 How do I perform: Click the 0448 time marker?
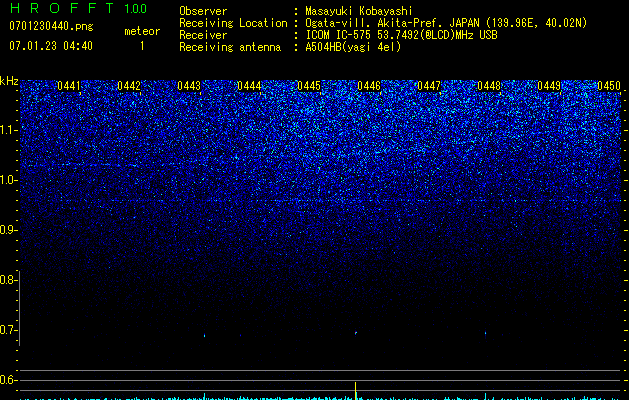coord(489,86)
